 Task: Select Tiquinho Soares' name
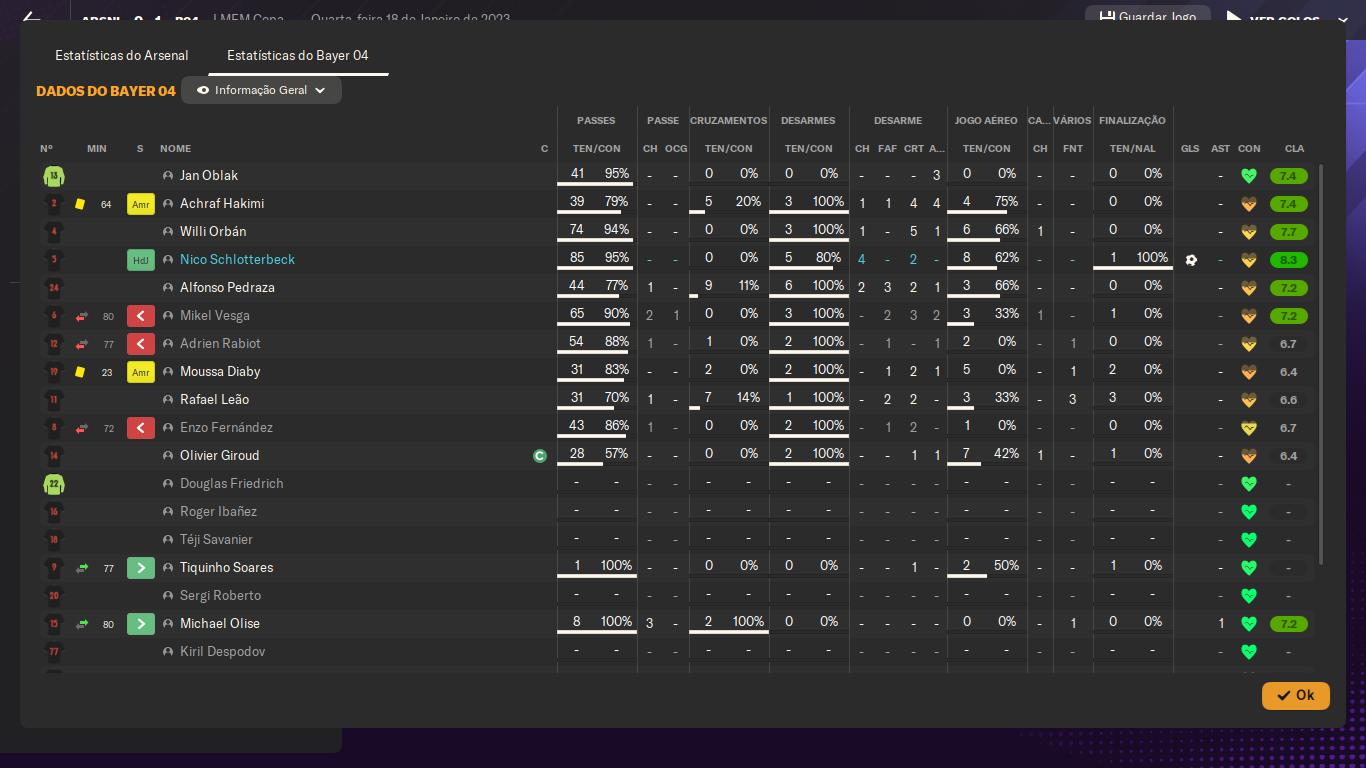coord(227,568)
